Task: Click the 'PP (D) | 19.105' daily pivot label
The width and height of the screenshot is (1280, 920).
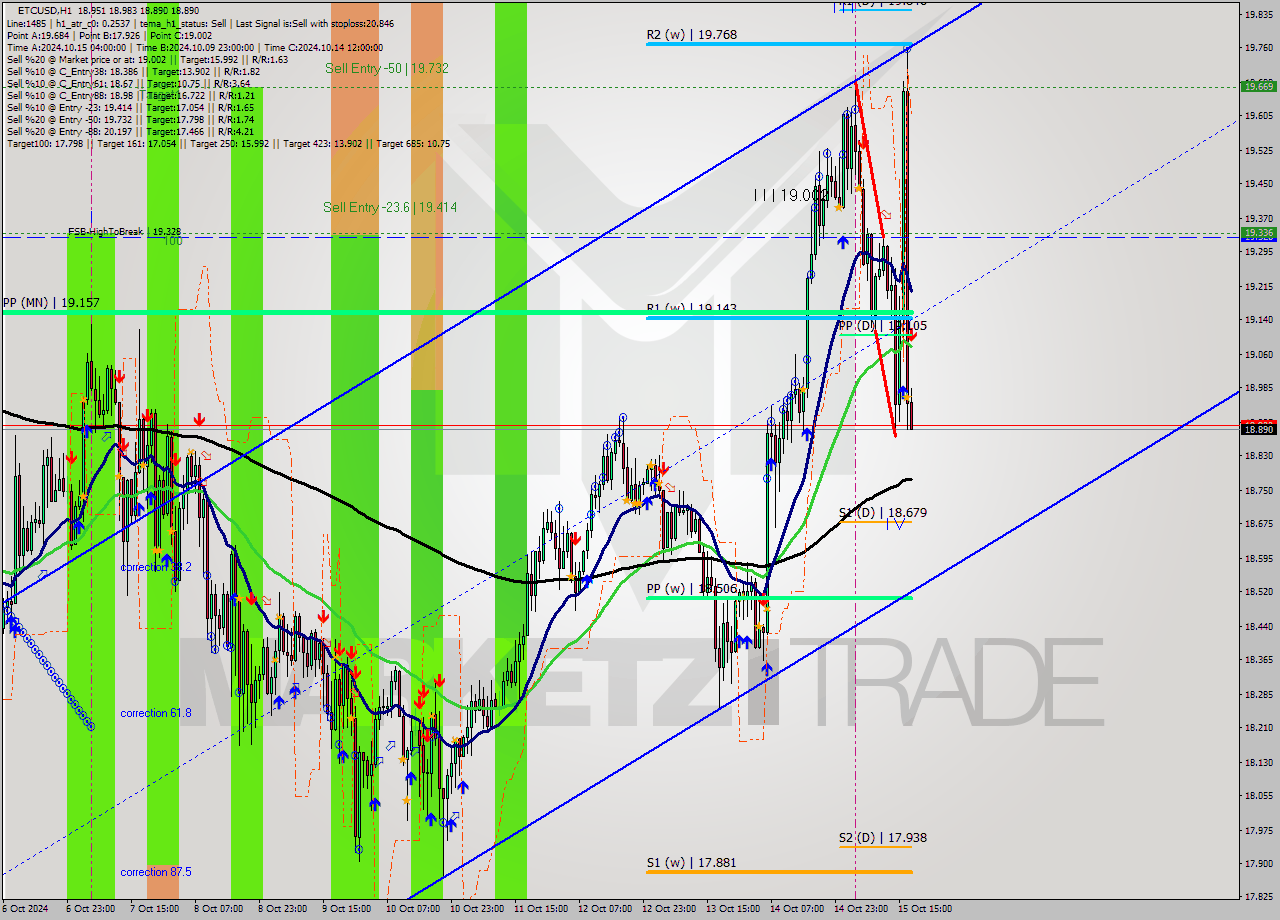Action: (x=882, y=325)
